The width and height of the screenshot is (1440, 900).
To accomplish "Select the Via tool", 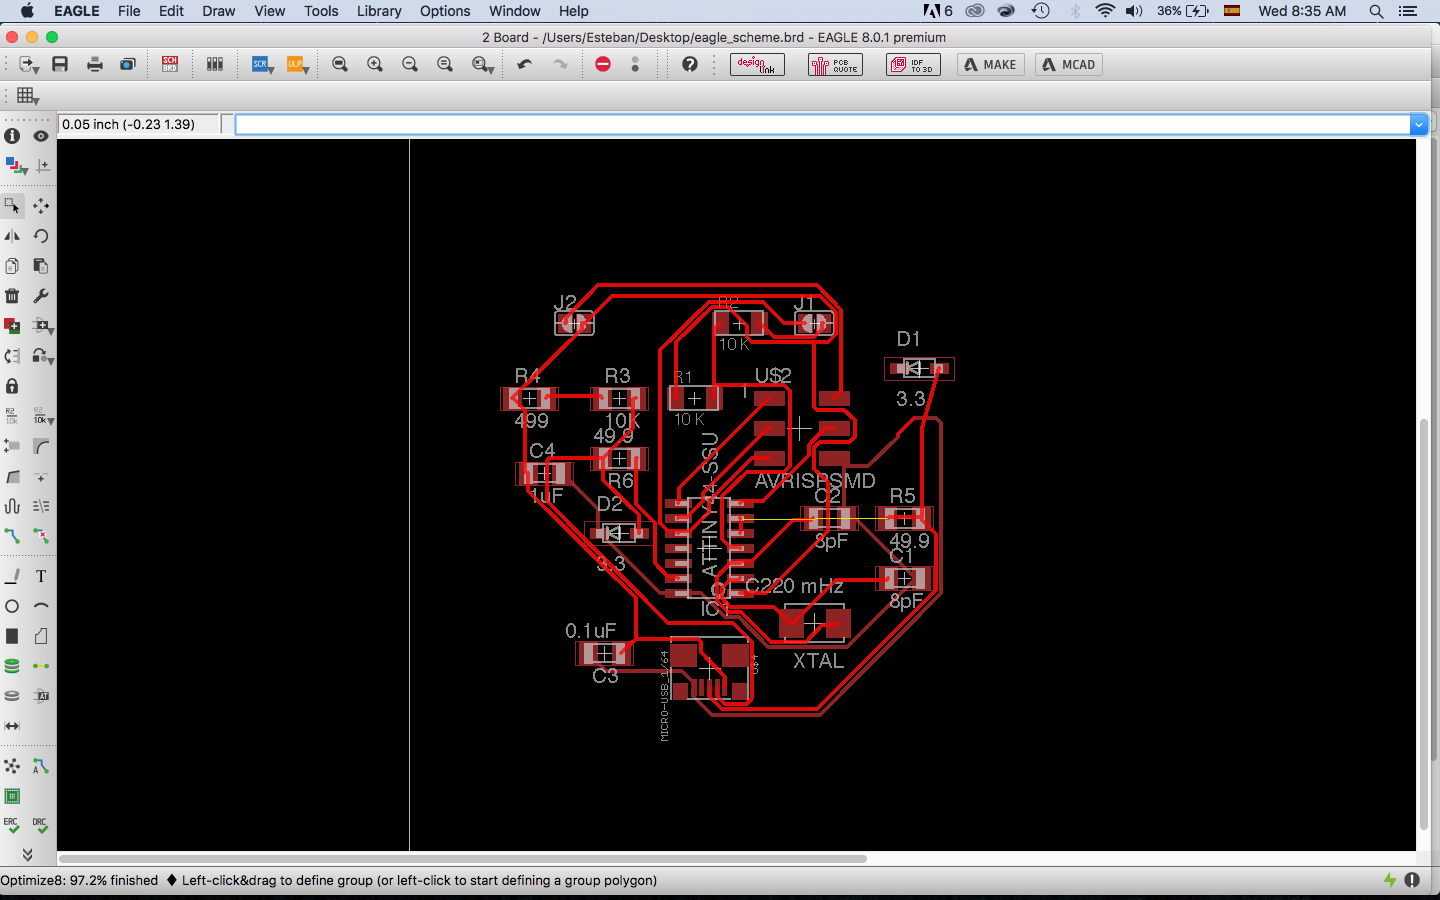I will pos(12,666).
